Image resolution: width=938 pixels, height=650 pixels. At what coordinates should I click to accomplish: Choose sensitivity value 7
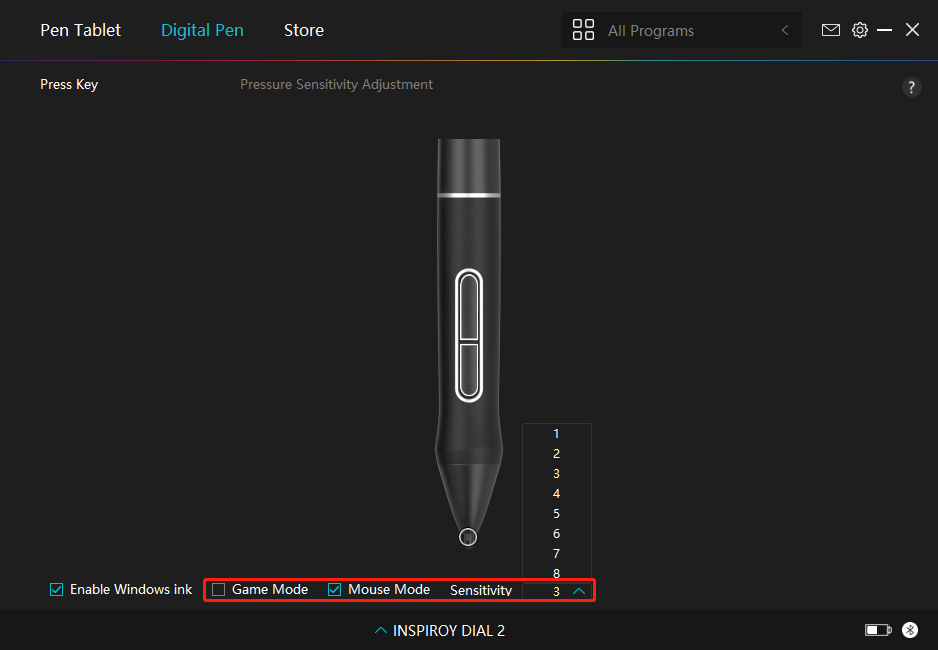click(x=556, y=554)
